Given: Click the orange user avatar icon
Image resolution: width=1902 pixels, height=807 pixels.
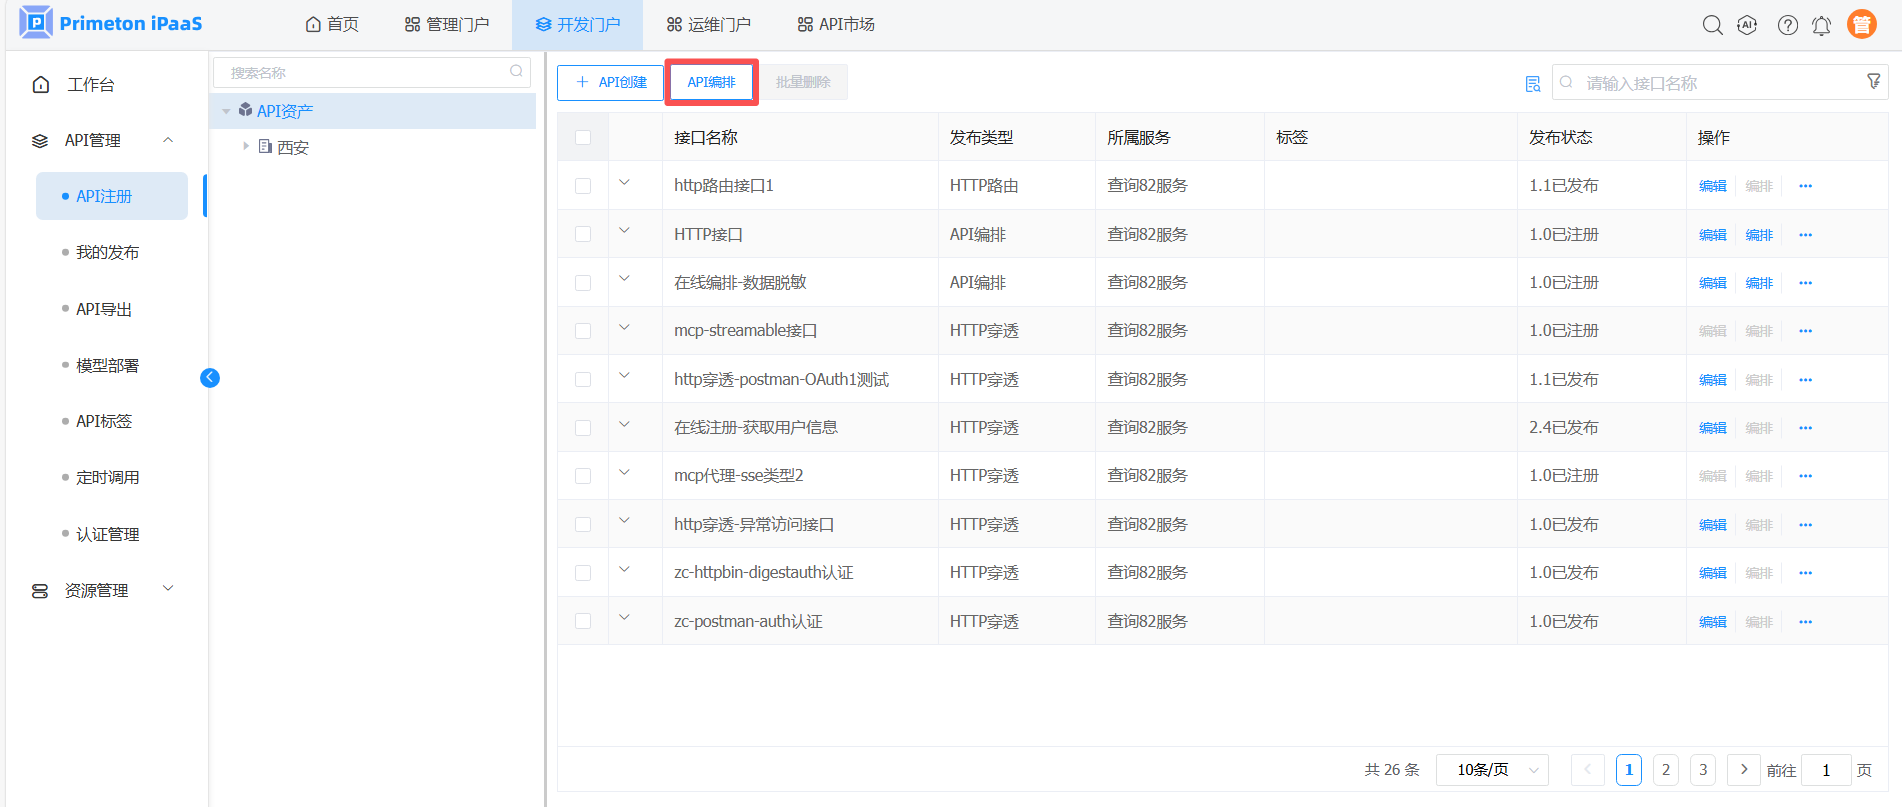Looking at the screenshot, I should pyautogui.click(x=1861, y=25).
